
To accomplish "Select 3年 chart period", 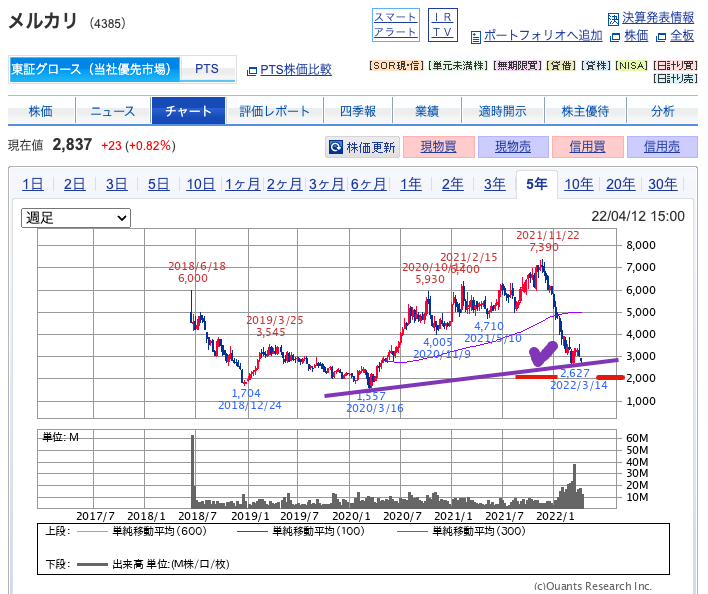I will point(494,184).
